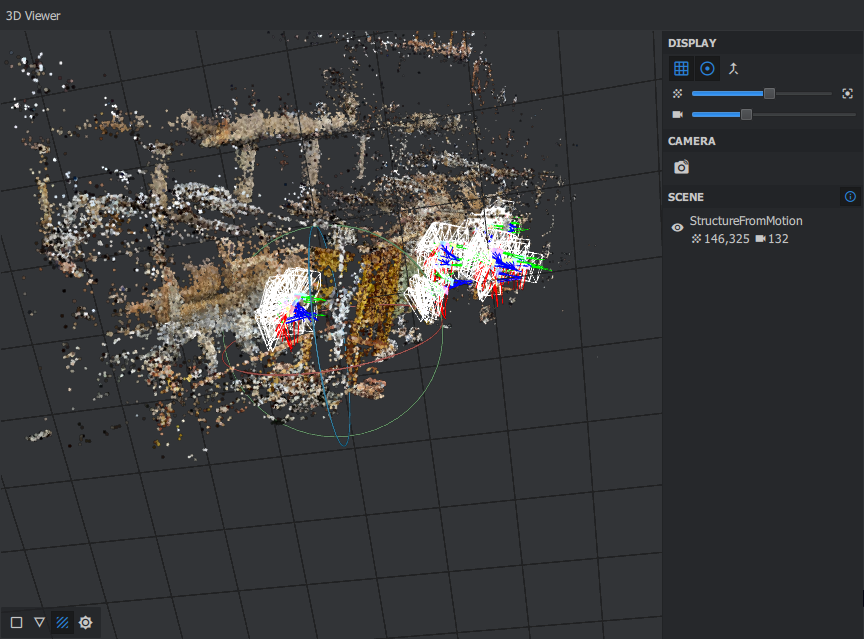Click the CAMERA section header
The width and height of the screenshot is (864, 639).
click(692, 141)
